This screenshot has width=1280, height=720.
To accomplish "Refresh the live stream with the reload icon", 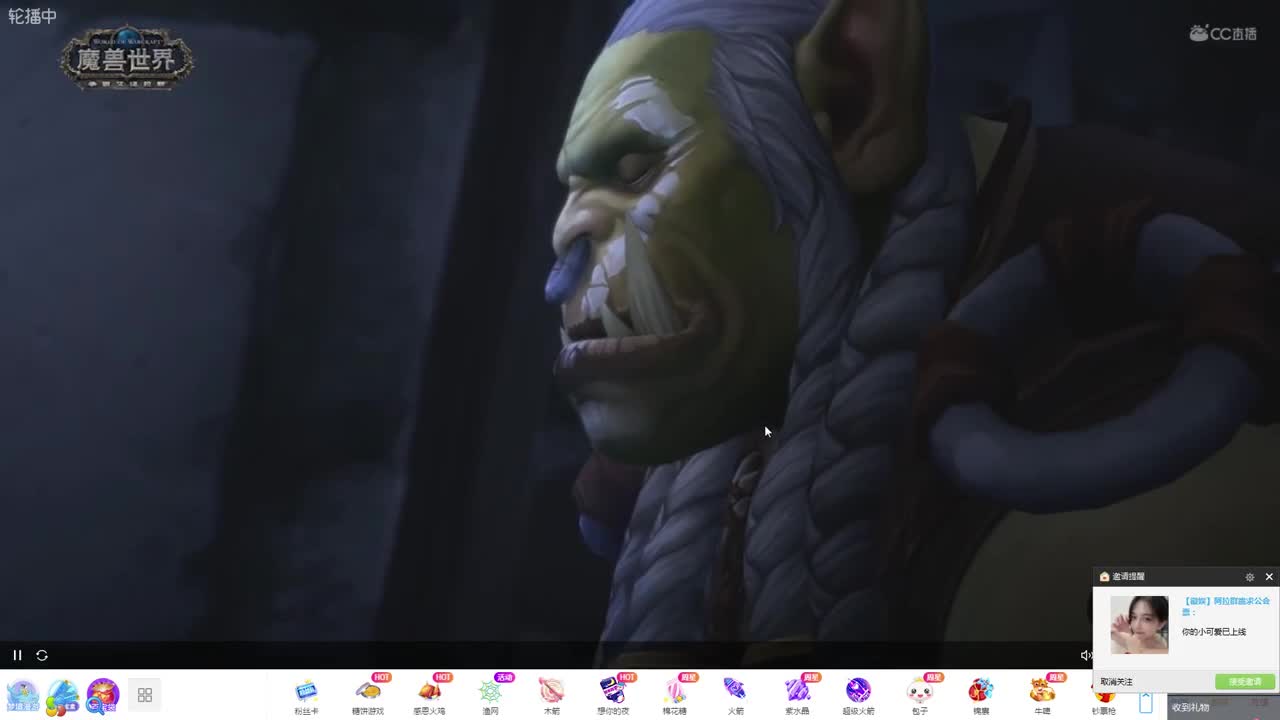I will point(42,655).
